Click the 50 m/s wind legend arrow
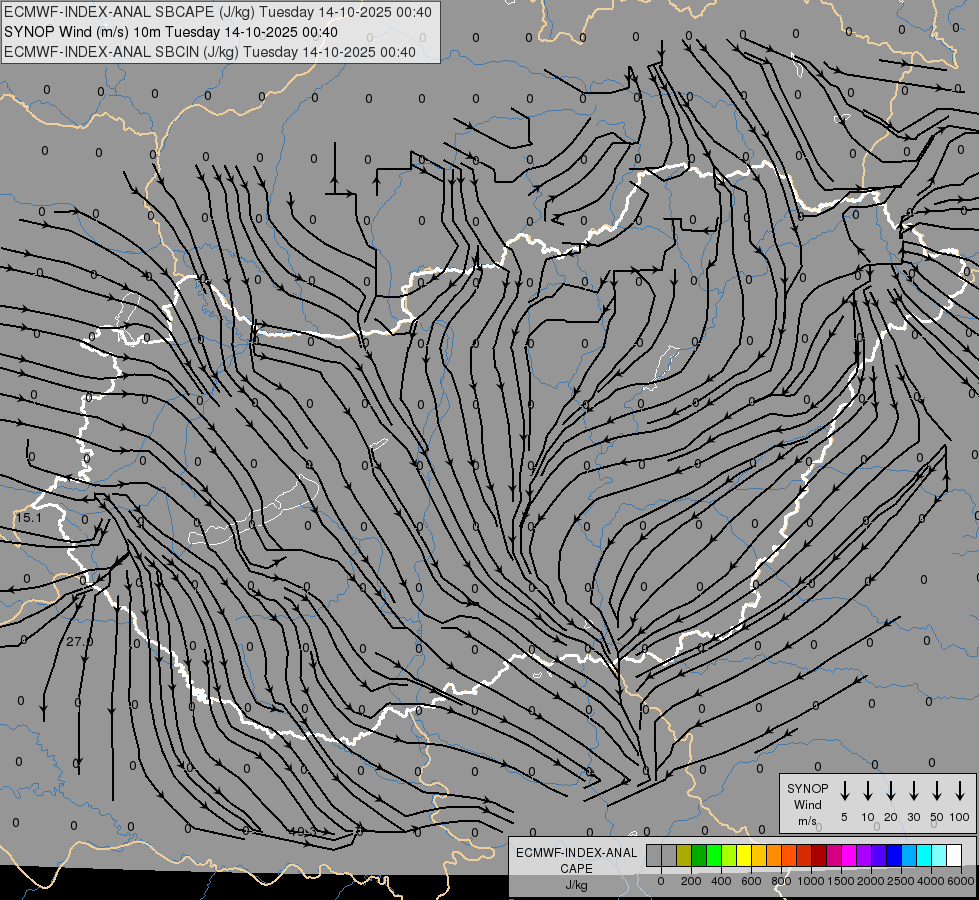 tap(937, 791)
